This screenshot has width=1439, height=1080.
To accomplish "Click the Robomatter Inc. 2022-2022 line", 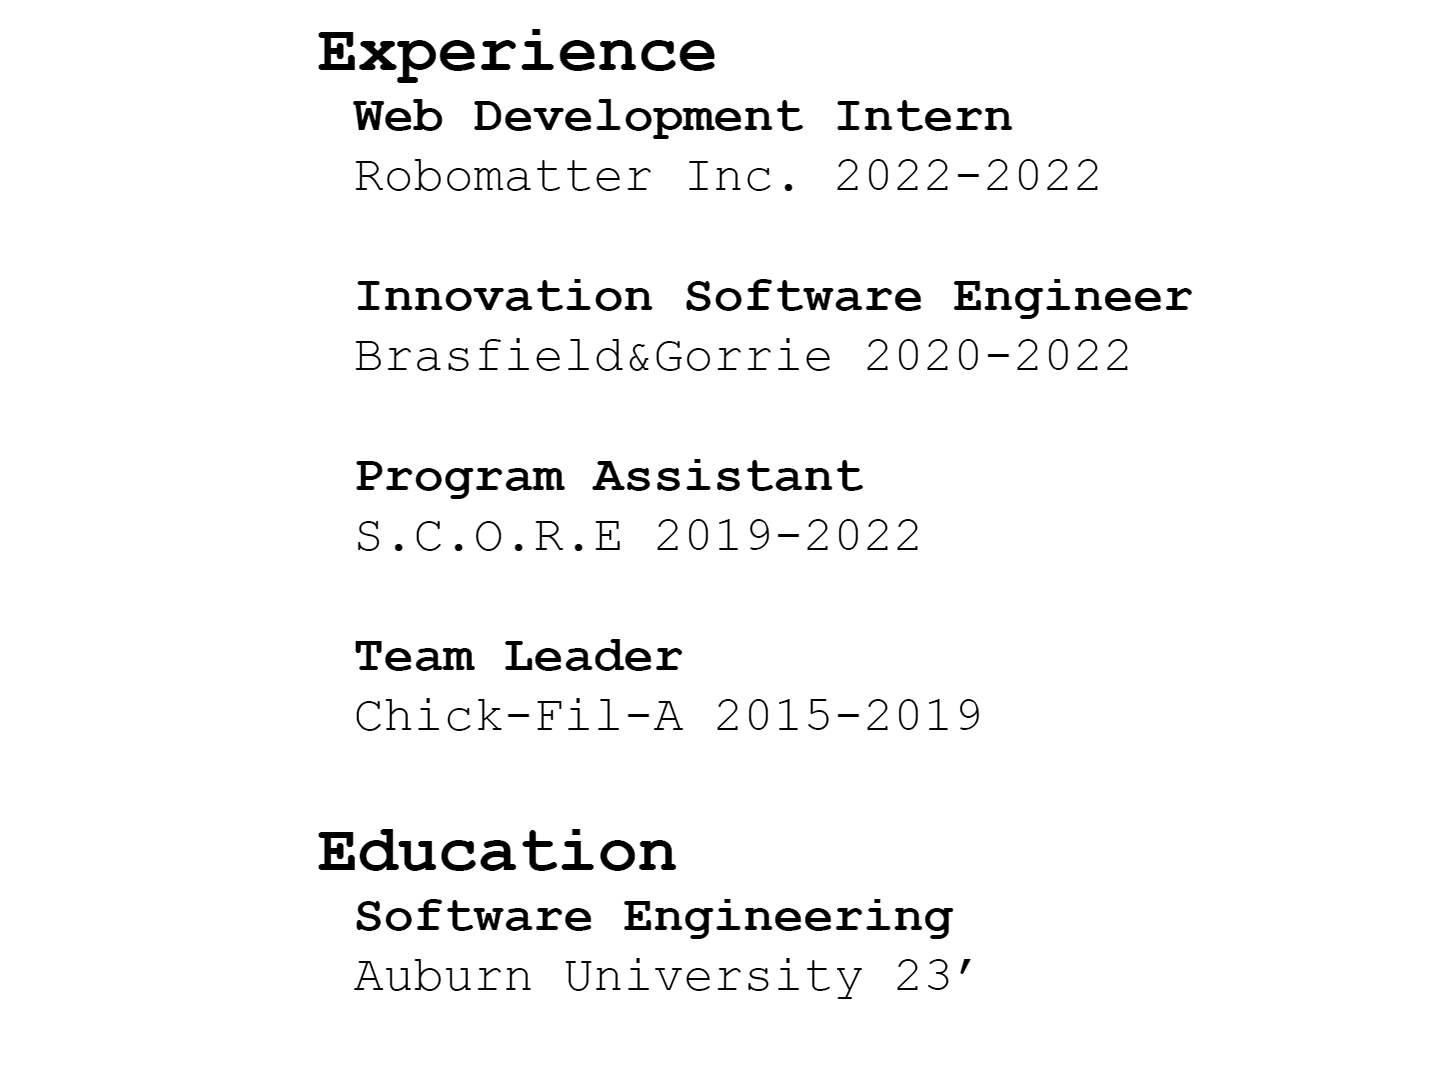I will pos(728,177).
